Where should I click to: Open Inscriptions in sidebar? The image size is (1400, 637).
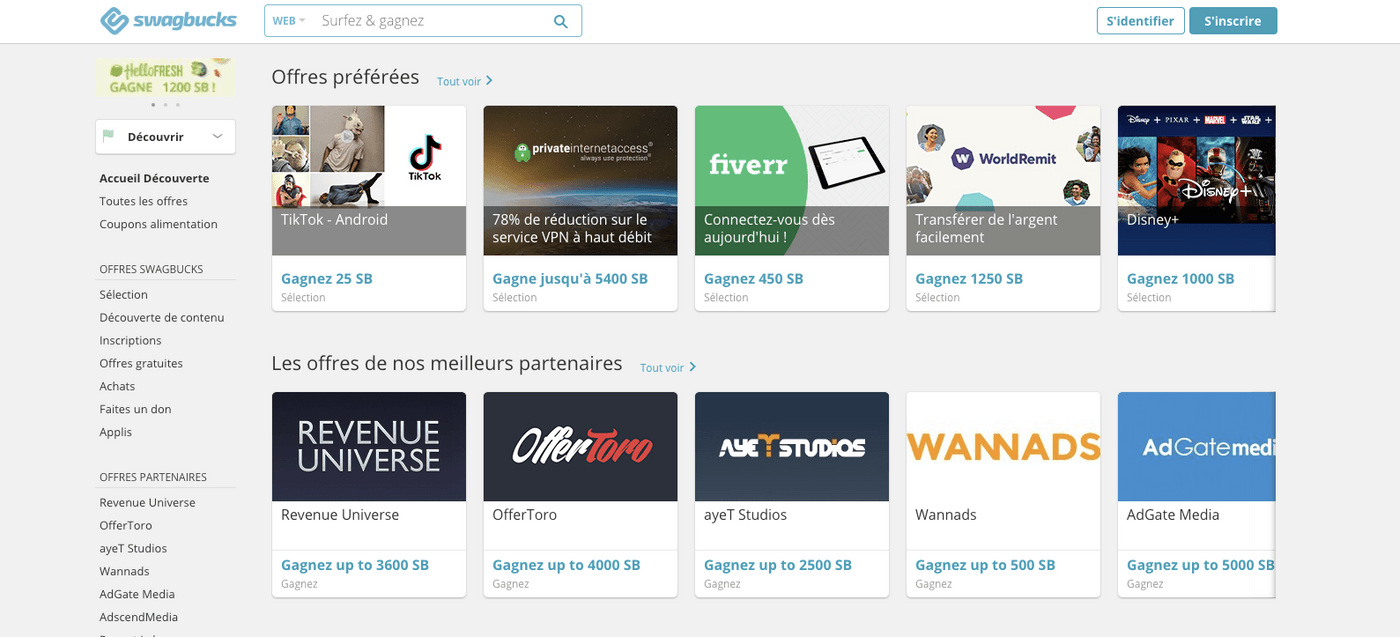pyautogui.click(x=130, y=340)
